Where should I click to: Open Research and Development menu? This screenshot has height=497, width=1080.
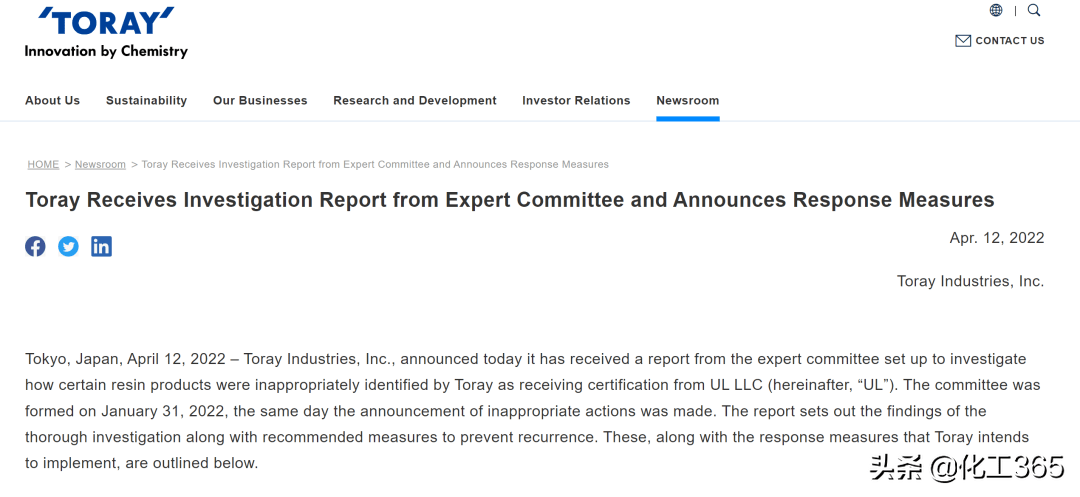pyautogui.click(x=415, y=101)
